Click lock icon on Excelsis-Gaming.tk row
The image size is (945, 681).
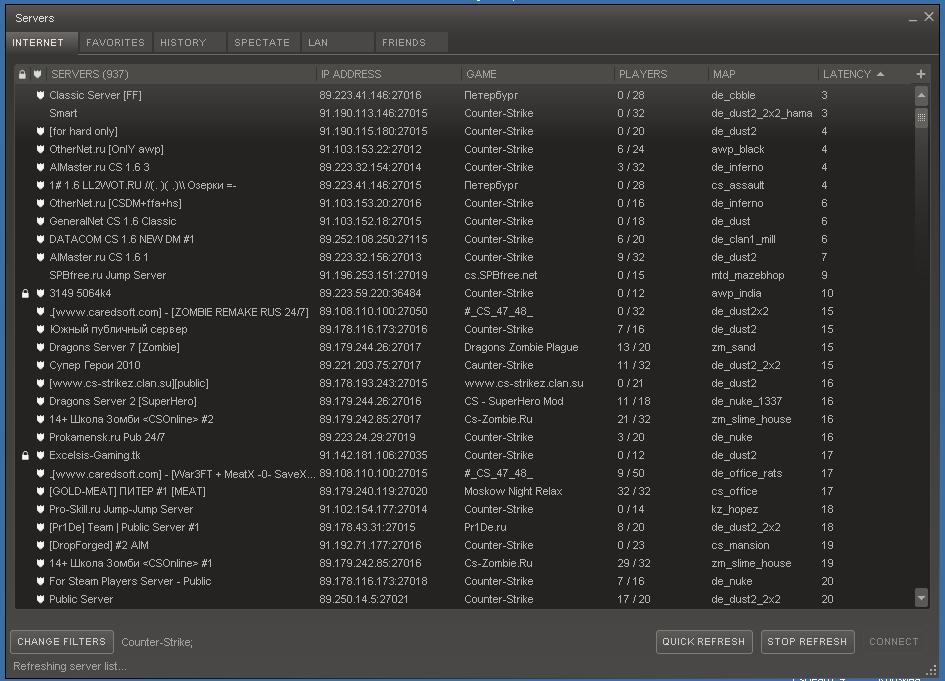25,456
